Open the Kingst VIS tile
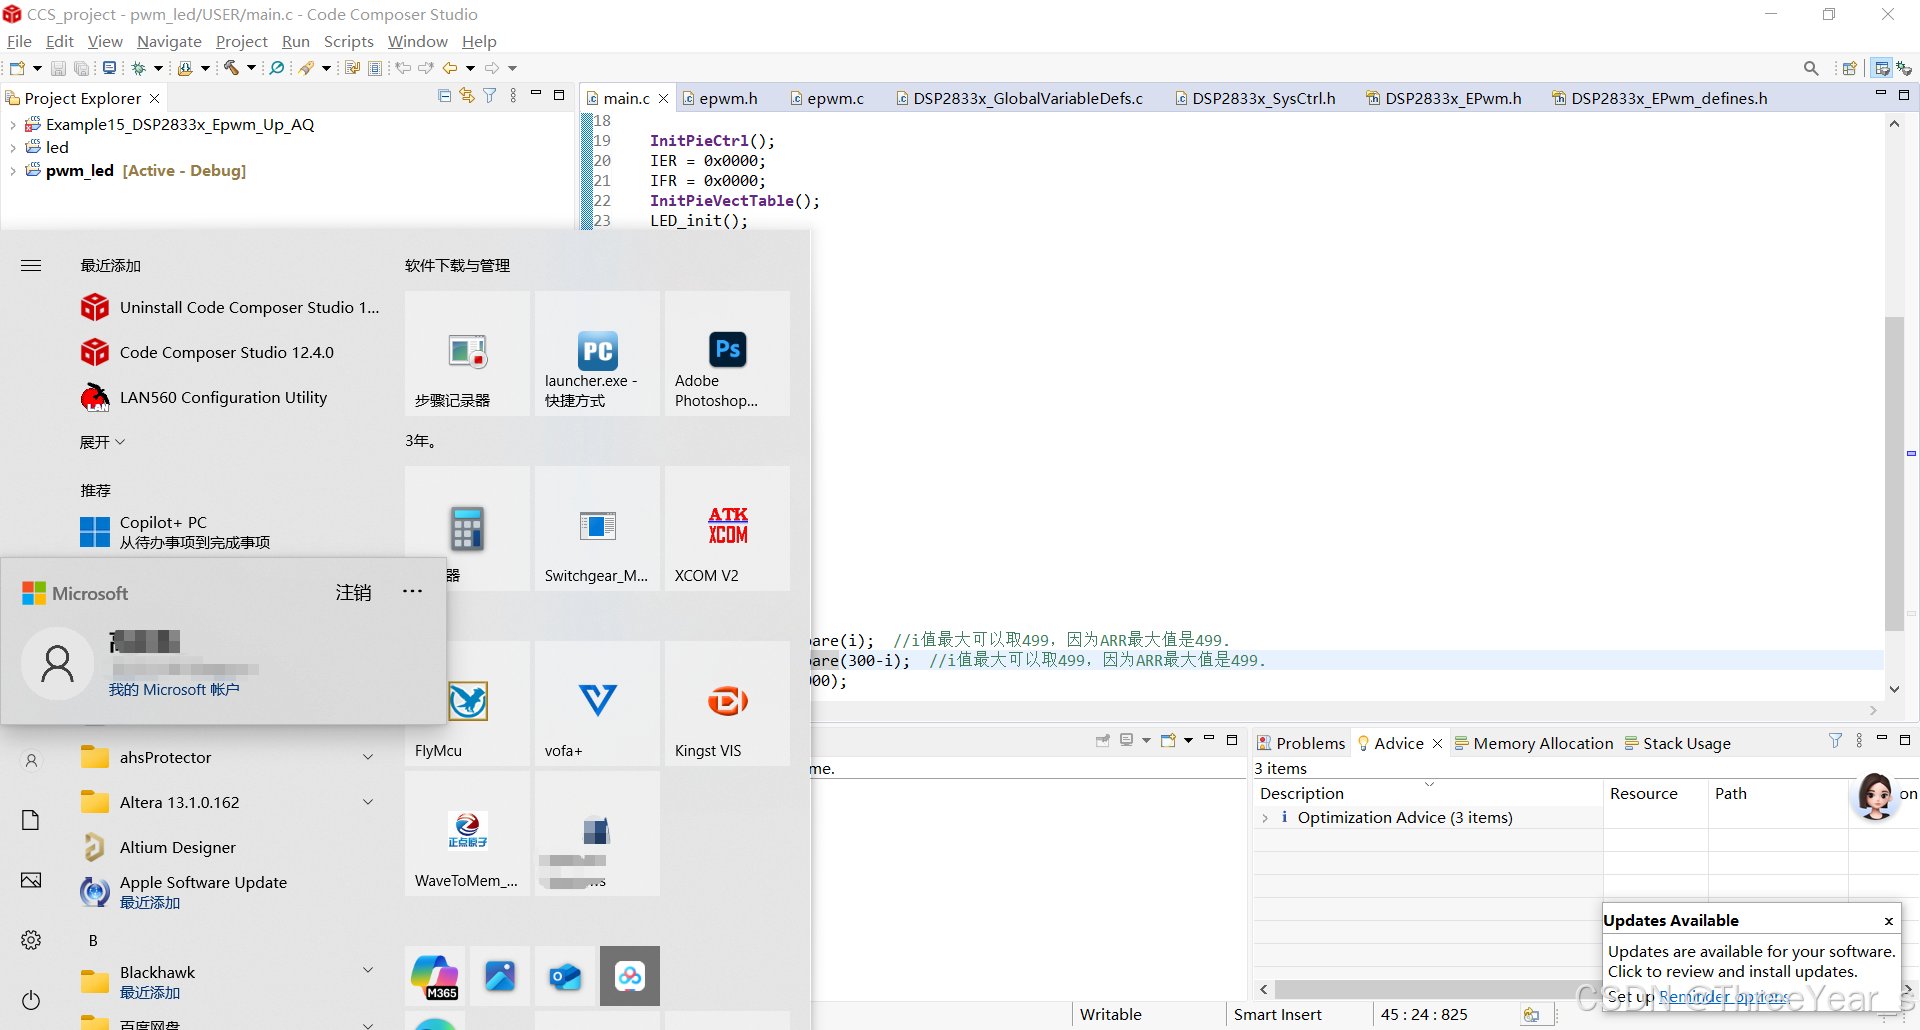 click(727, 703)
